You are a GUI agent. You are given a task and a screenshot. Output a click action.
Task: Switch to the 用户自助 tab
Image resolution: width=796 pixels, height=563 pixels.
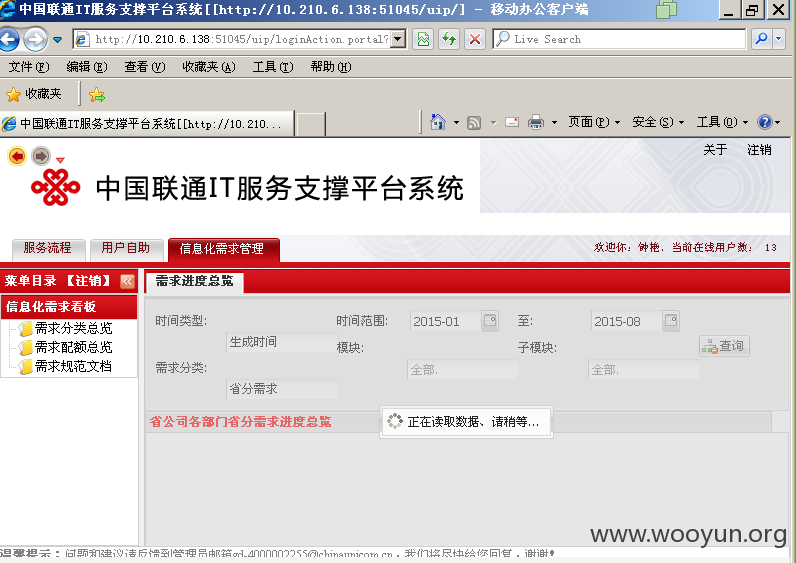pos(126,248)
